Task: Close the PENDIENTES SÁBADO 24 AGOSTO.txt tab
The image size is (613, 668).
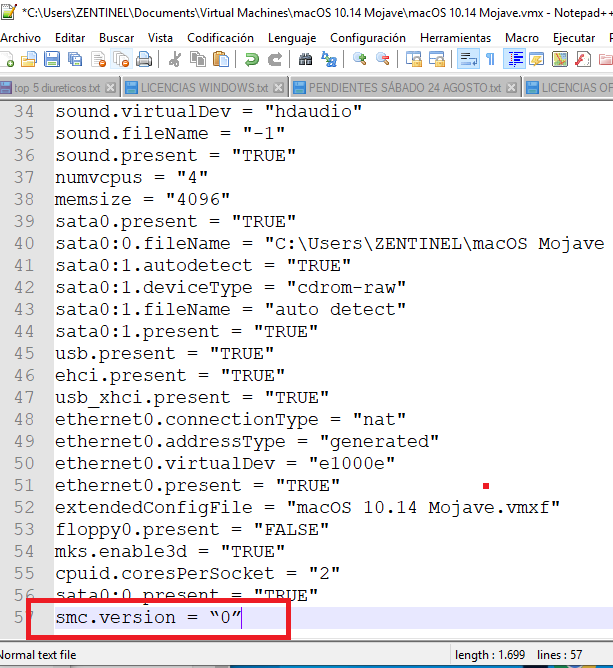Action: [x=512, y=87]
